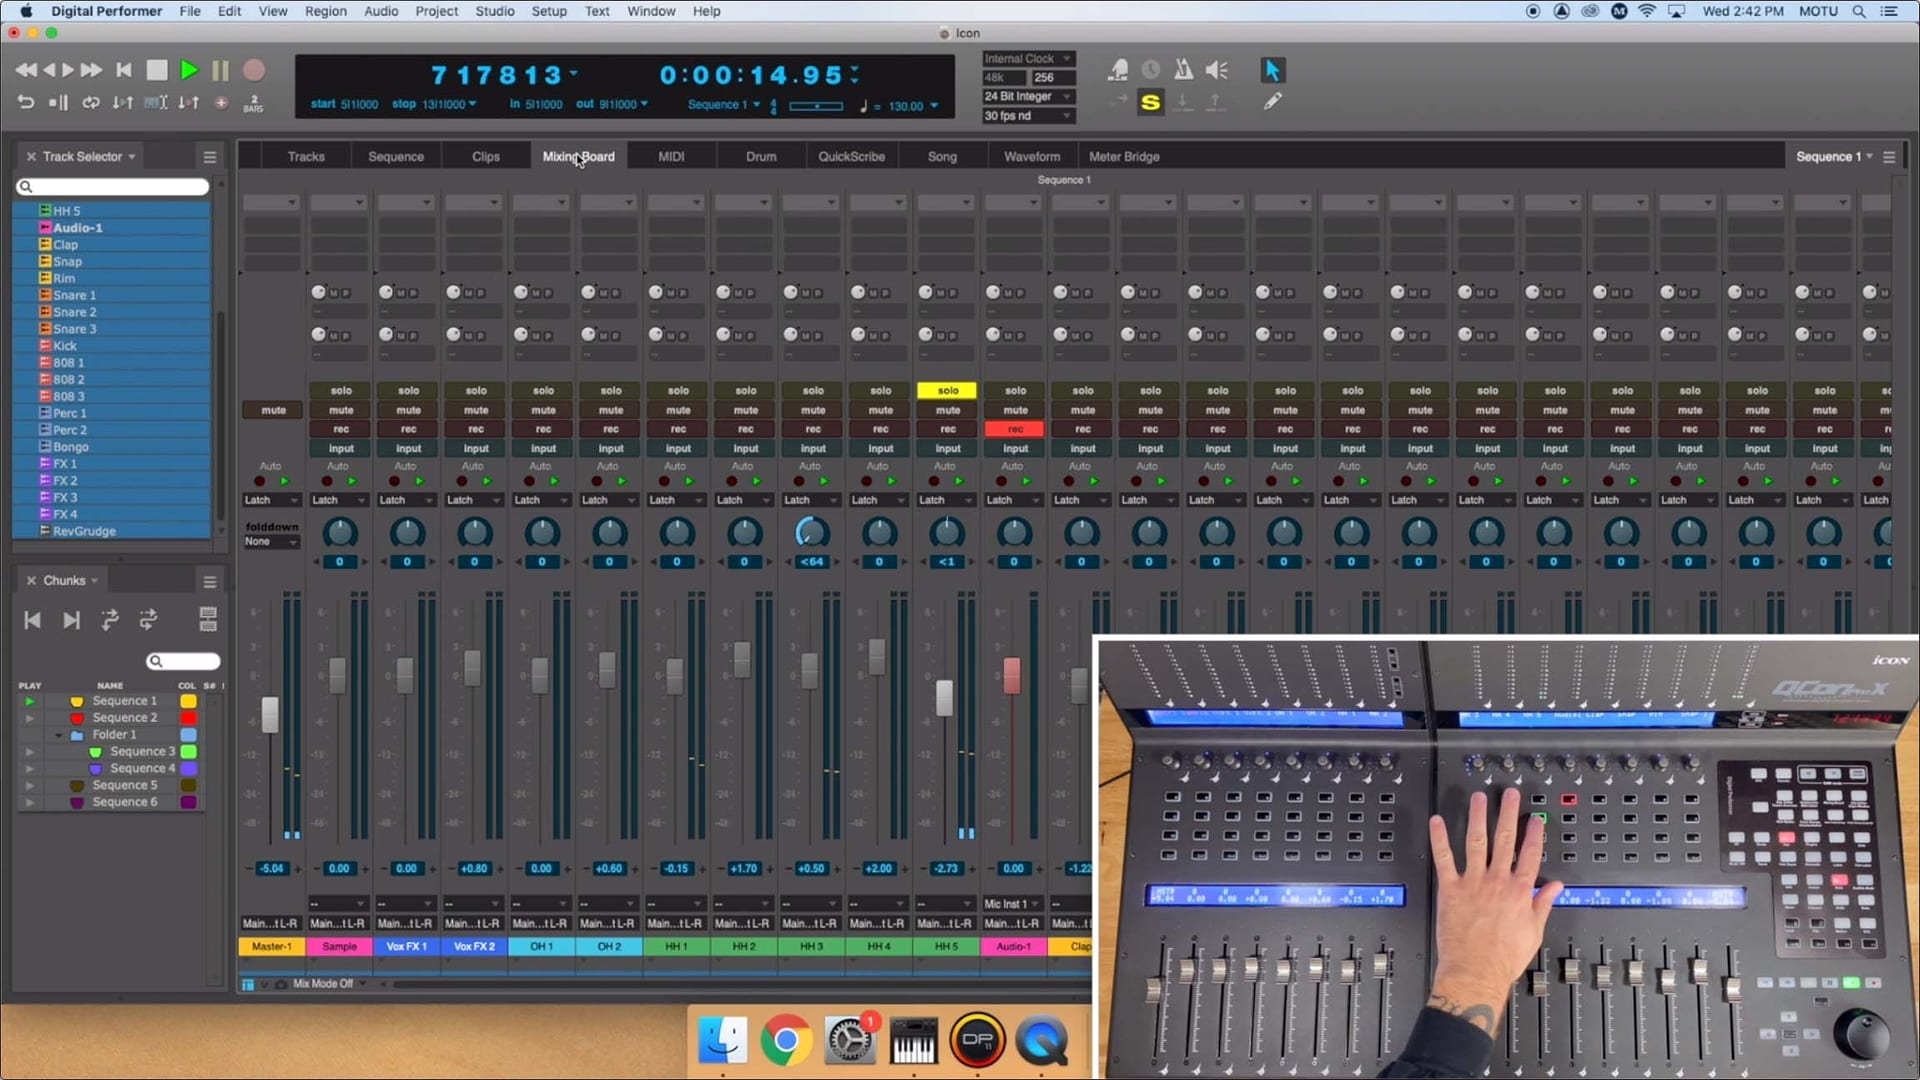This screenshot has height=1080, width=1920.
Task: Disarm the red record button on Audio-1
Action: tap(1014, 428)
